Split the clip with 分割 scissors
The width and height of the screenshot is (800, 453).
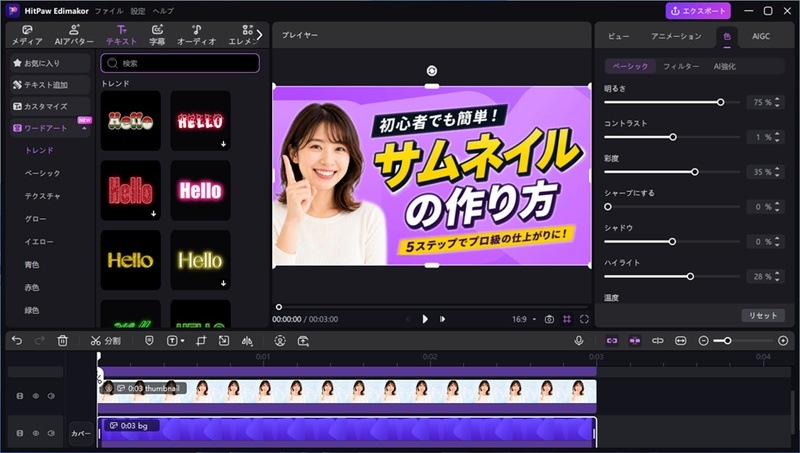pyautogui.click(x=105, y=340)
